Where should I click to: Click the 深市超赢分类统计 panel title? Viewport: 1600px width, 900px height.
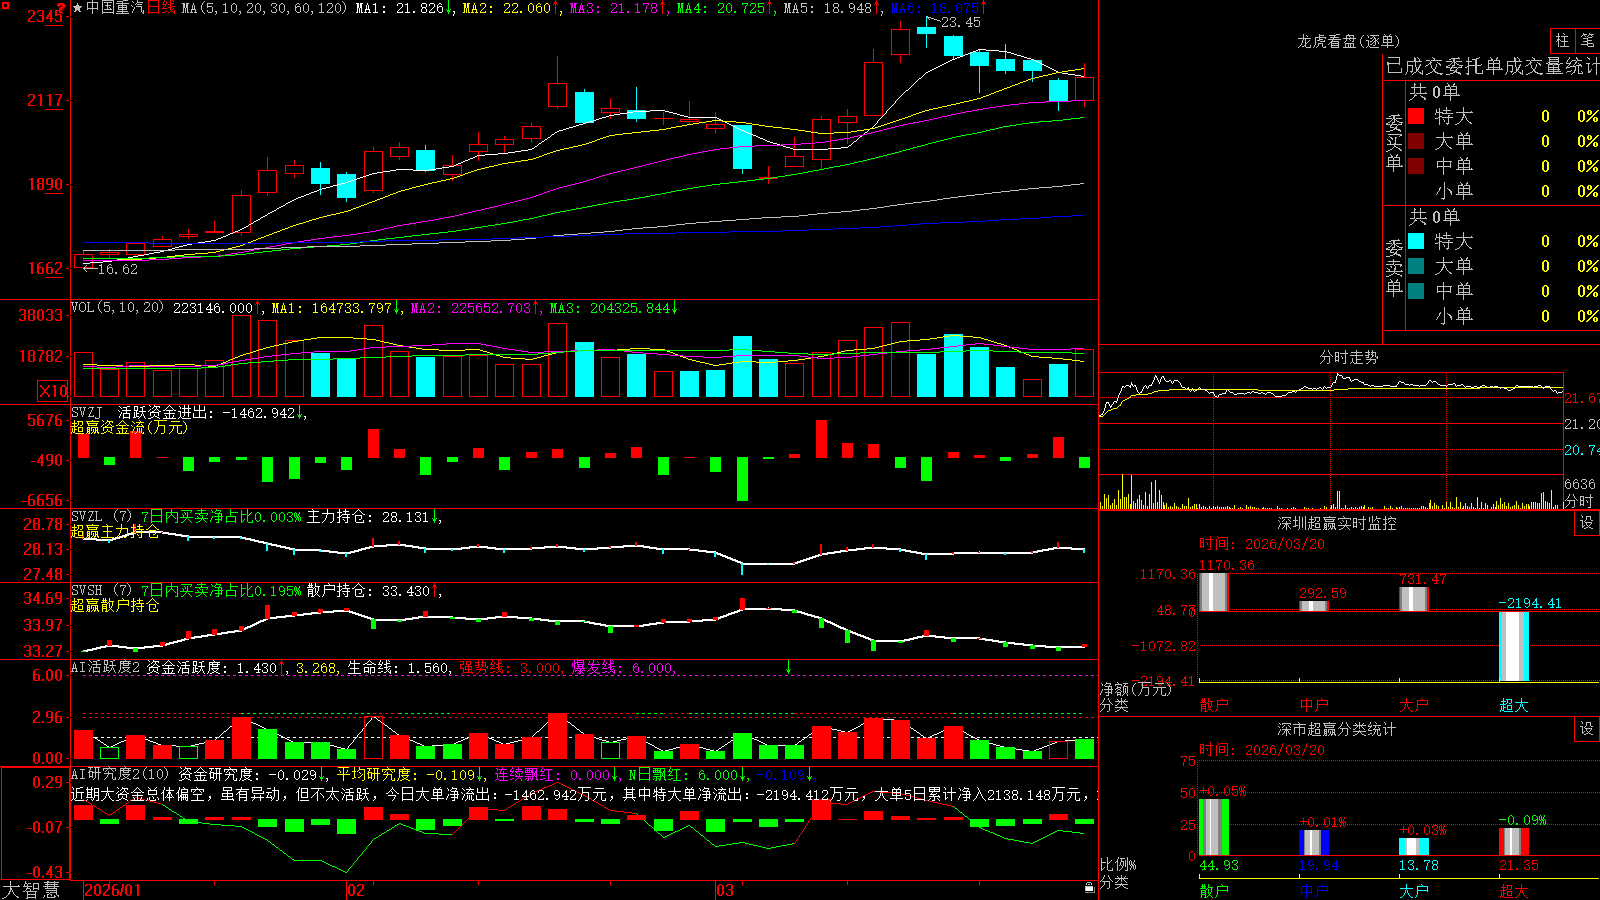click(1337, 729)
